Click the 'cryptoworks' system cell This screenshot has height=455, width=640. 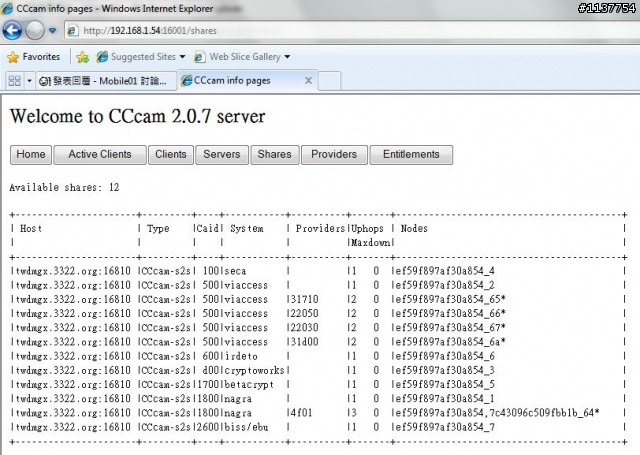tap(254, 371)
